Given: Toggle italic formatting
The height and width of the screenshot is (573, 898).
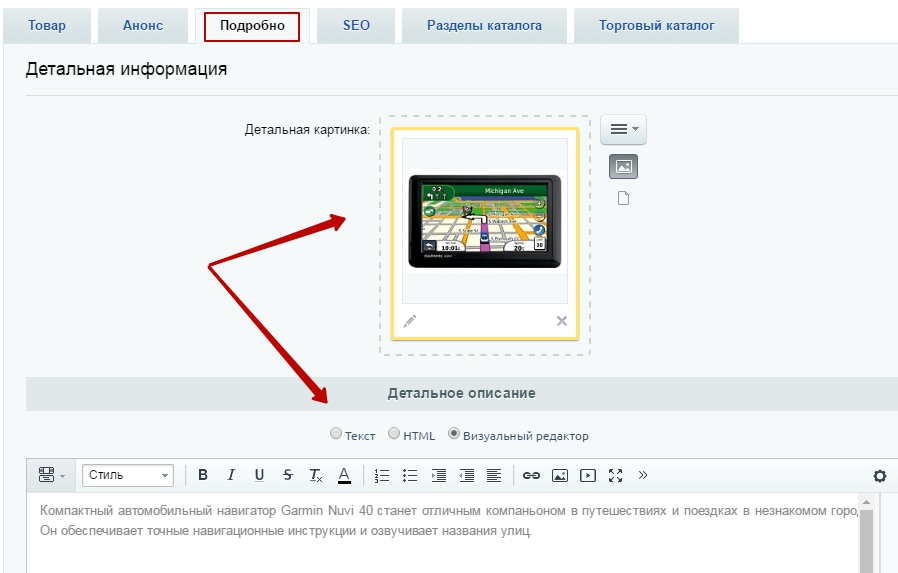Looking at the screenshot, I should (x=231, y=475).
